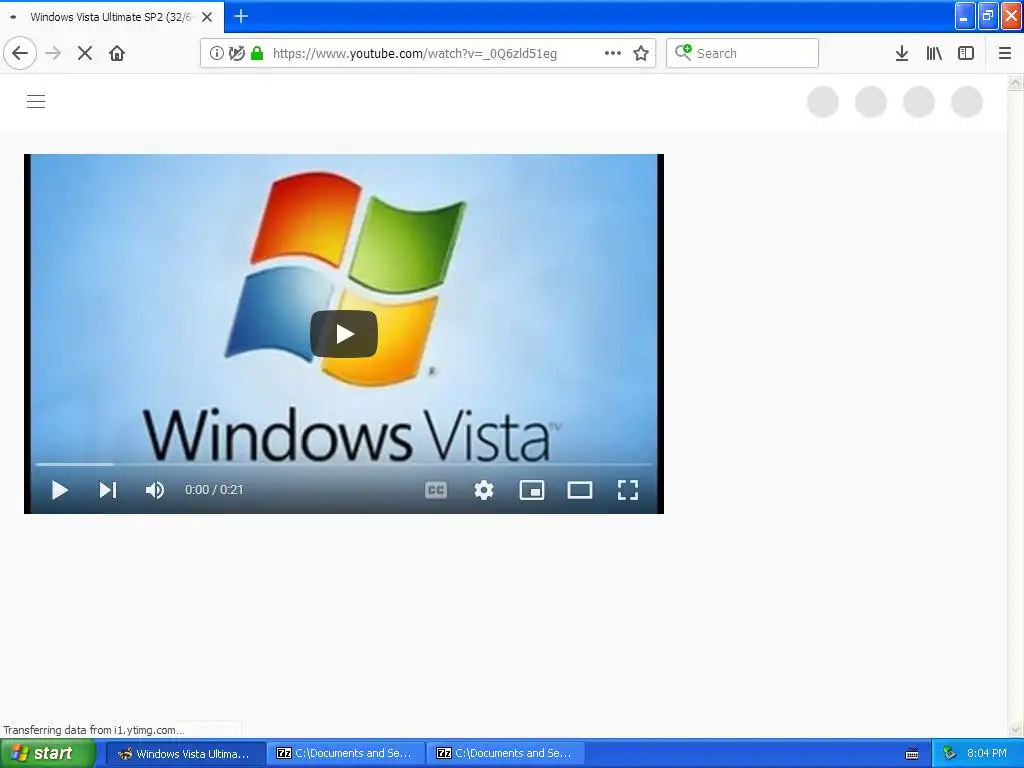Image resolution: width=1024 pixels, height=768 pixels.
Task: Open the Firefox home page
Action: tap(117, 53)
